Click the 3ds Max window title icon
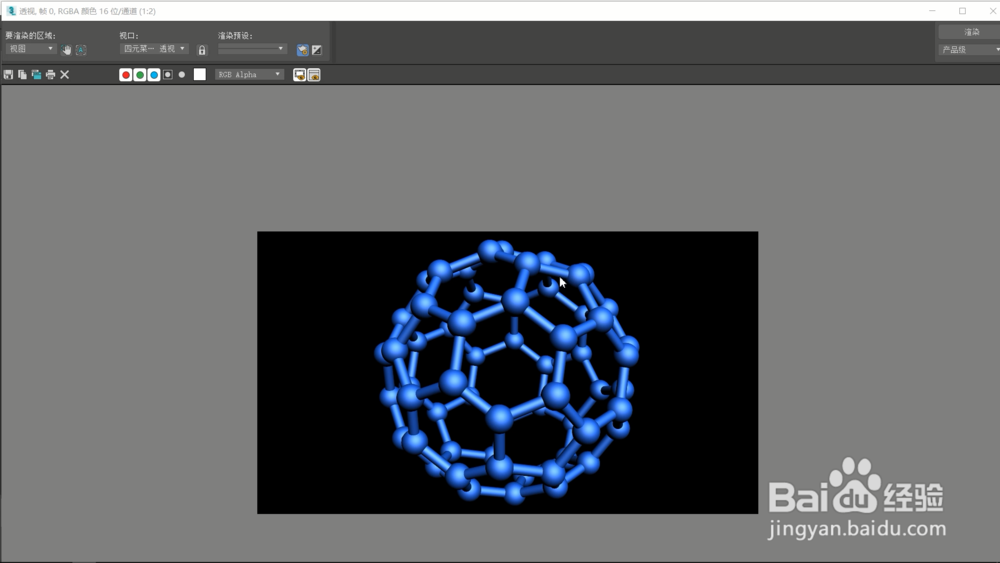 coord(11,11)
